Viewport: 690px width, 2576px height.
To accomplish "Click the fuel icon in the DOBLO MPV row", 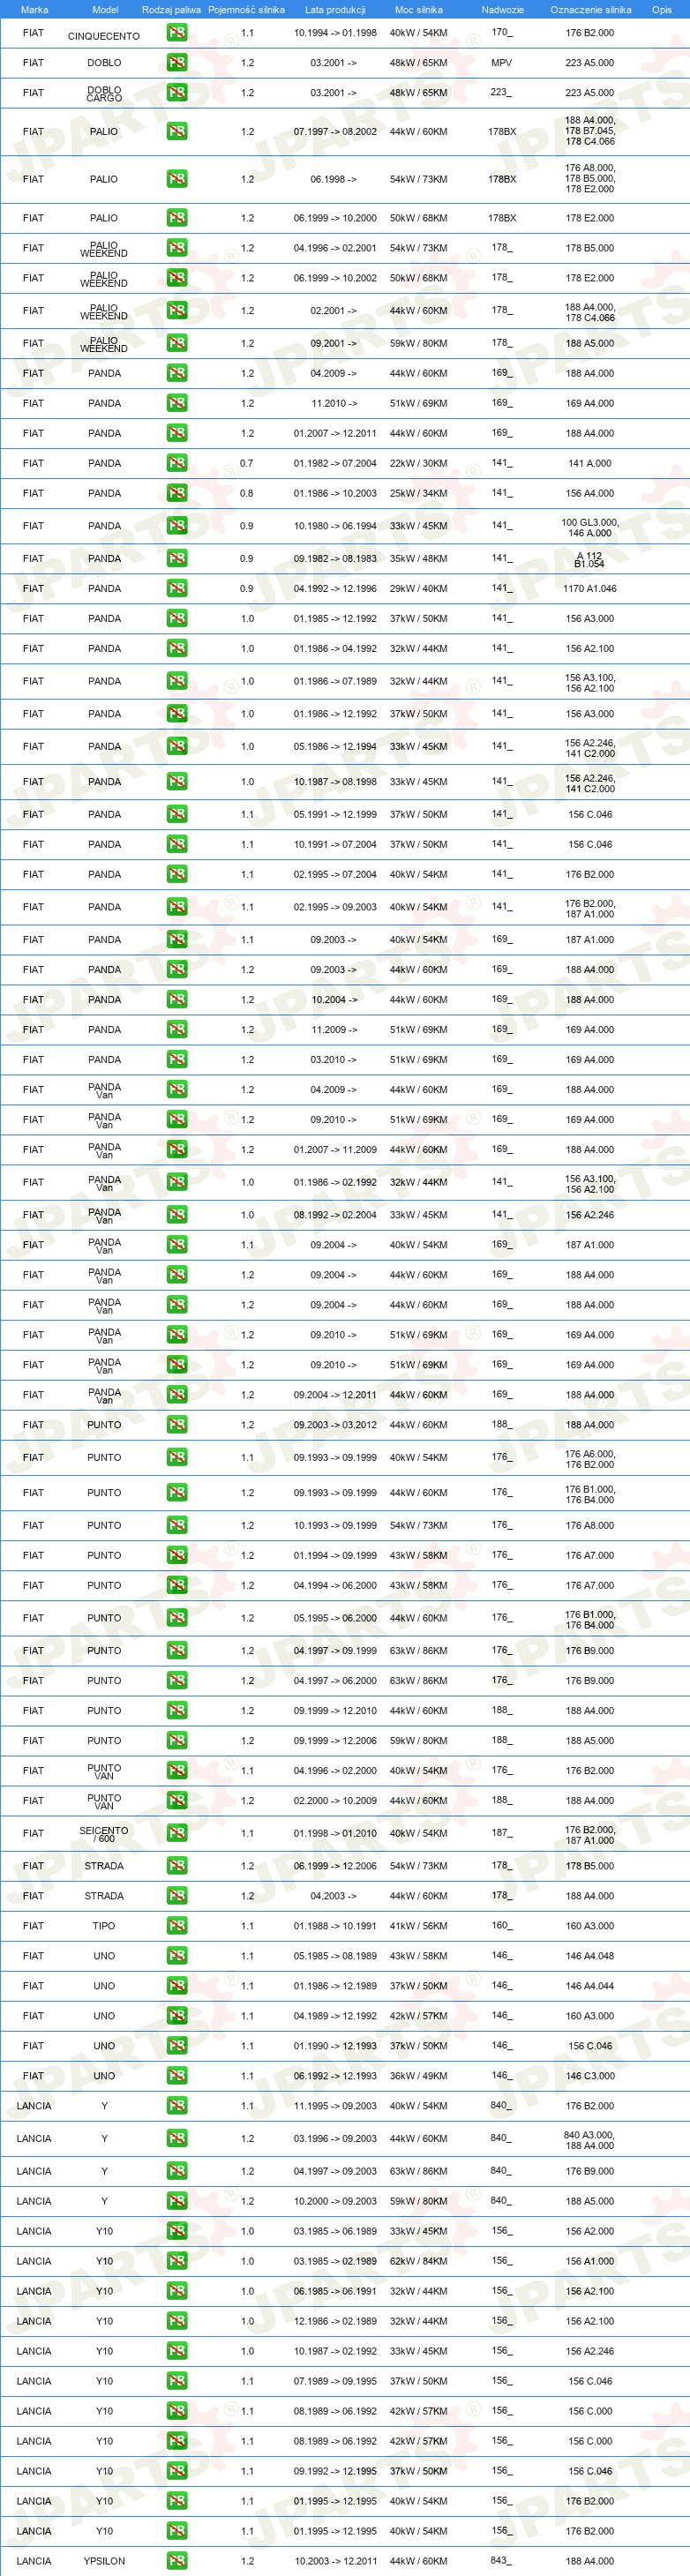I will click(x=177, y=62).
